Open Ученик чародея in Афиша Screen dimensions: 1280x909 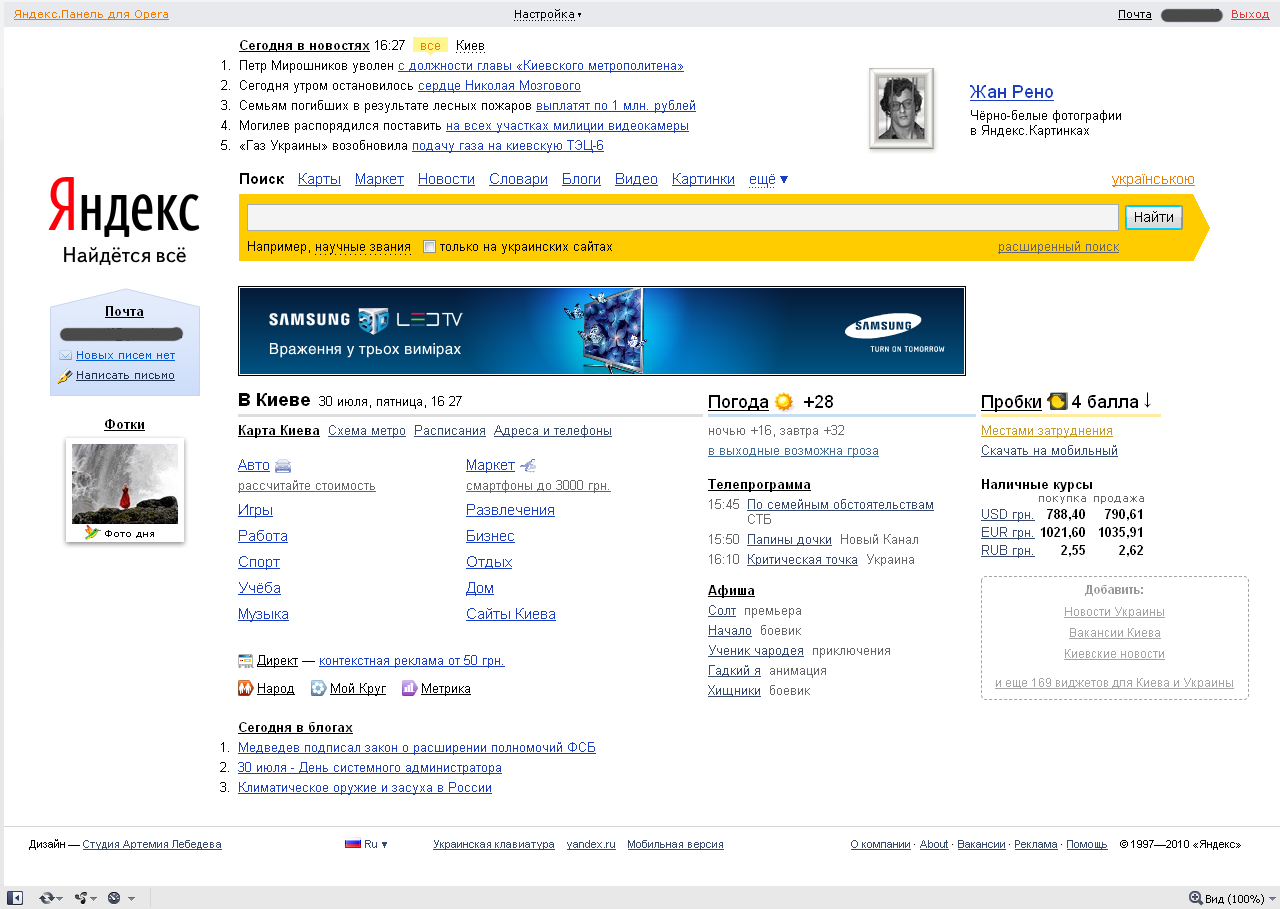(756, 651)
